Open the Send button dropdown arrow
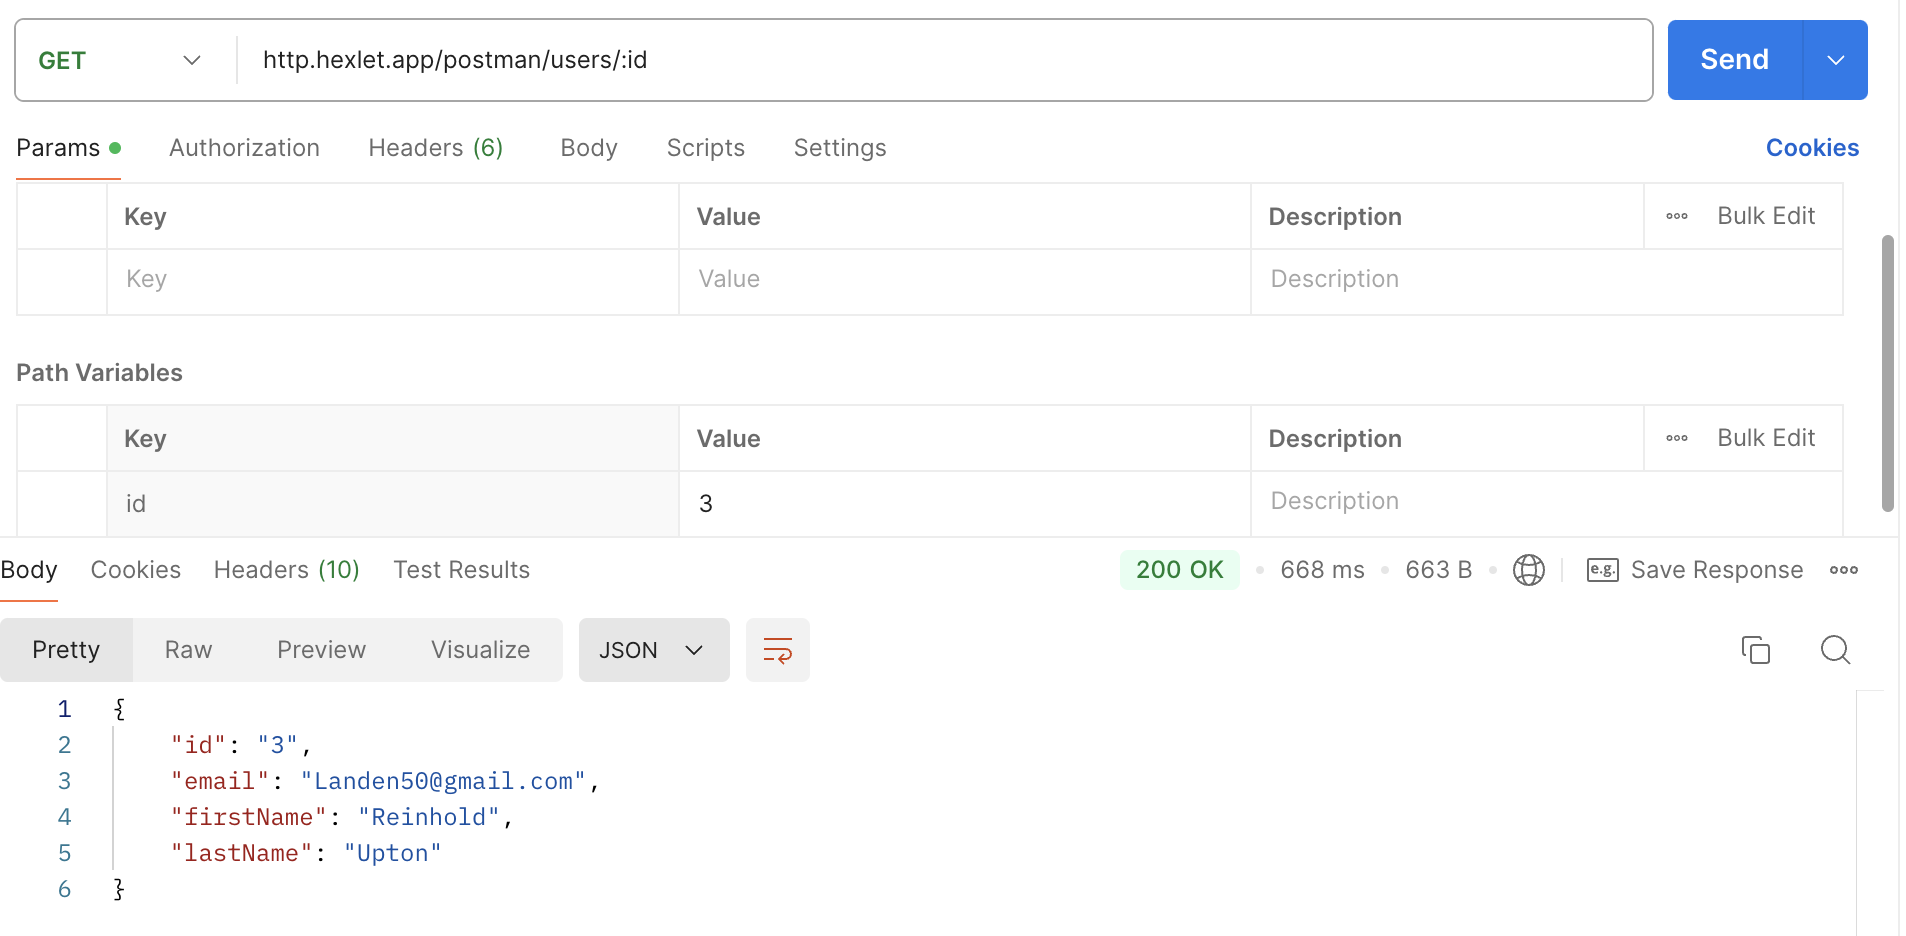The width and height of the screenshot is (1906, 936). (1835, 60)
